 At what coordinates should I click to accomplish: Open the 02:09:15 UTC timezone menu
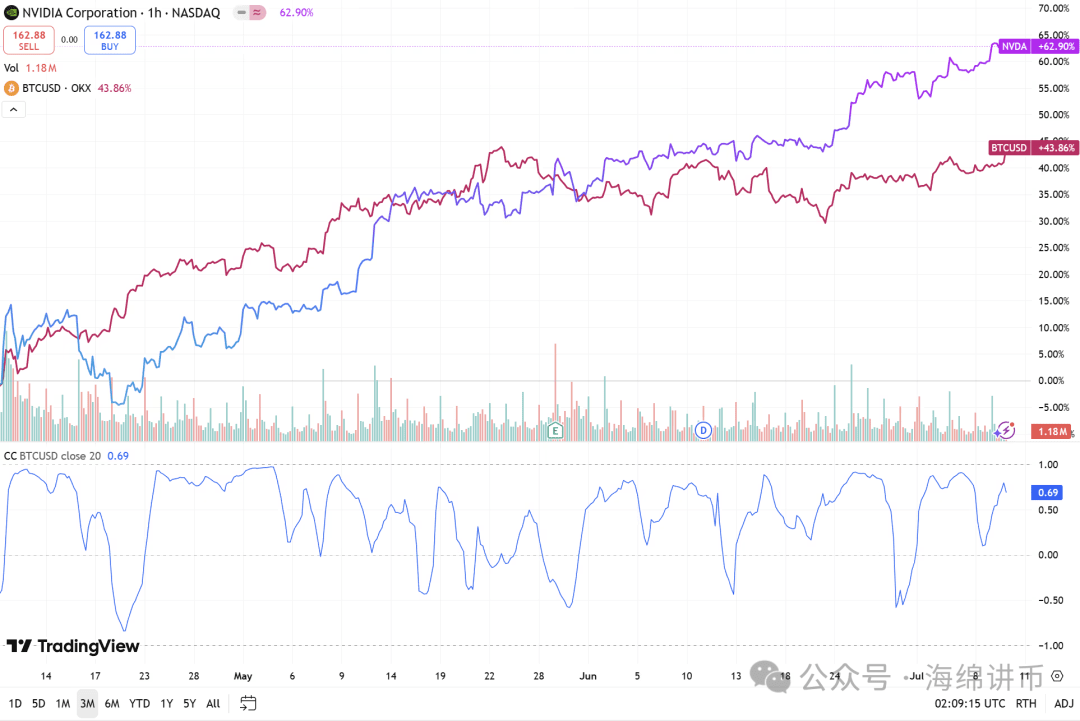click(965, 703)
